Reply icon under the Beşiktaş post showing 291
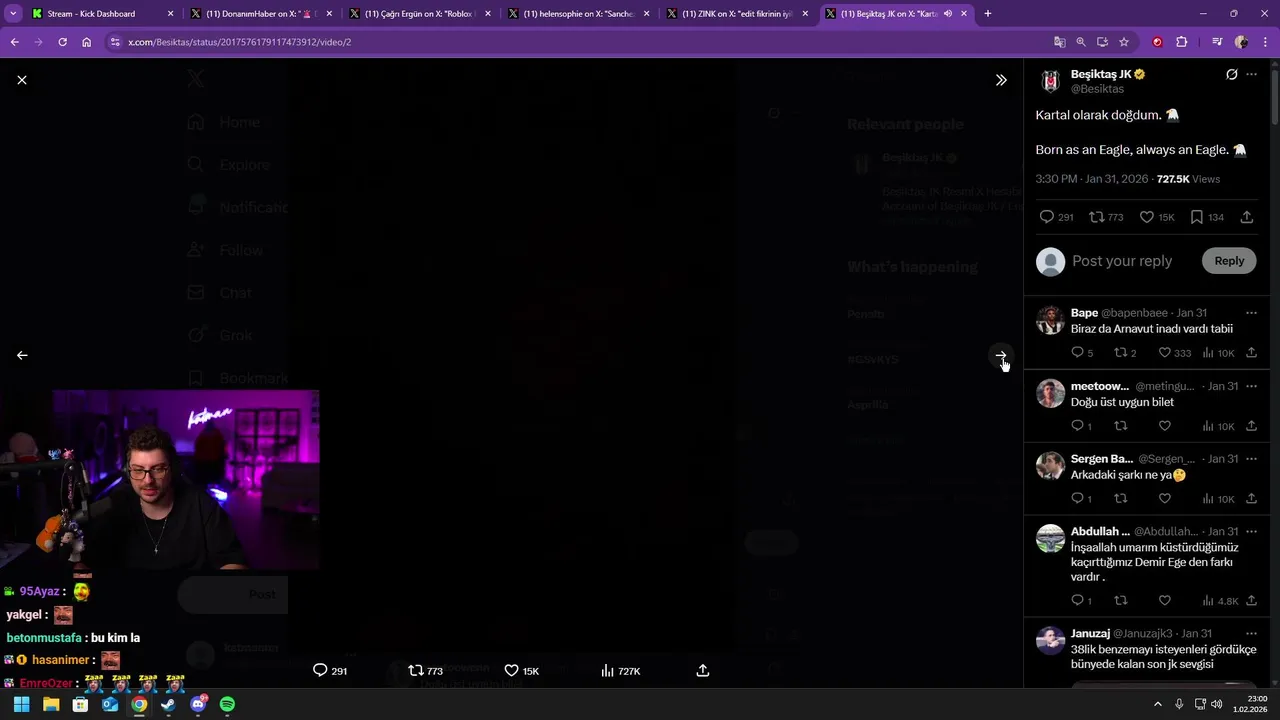 point(1056,217)
